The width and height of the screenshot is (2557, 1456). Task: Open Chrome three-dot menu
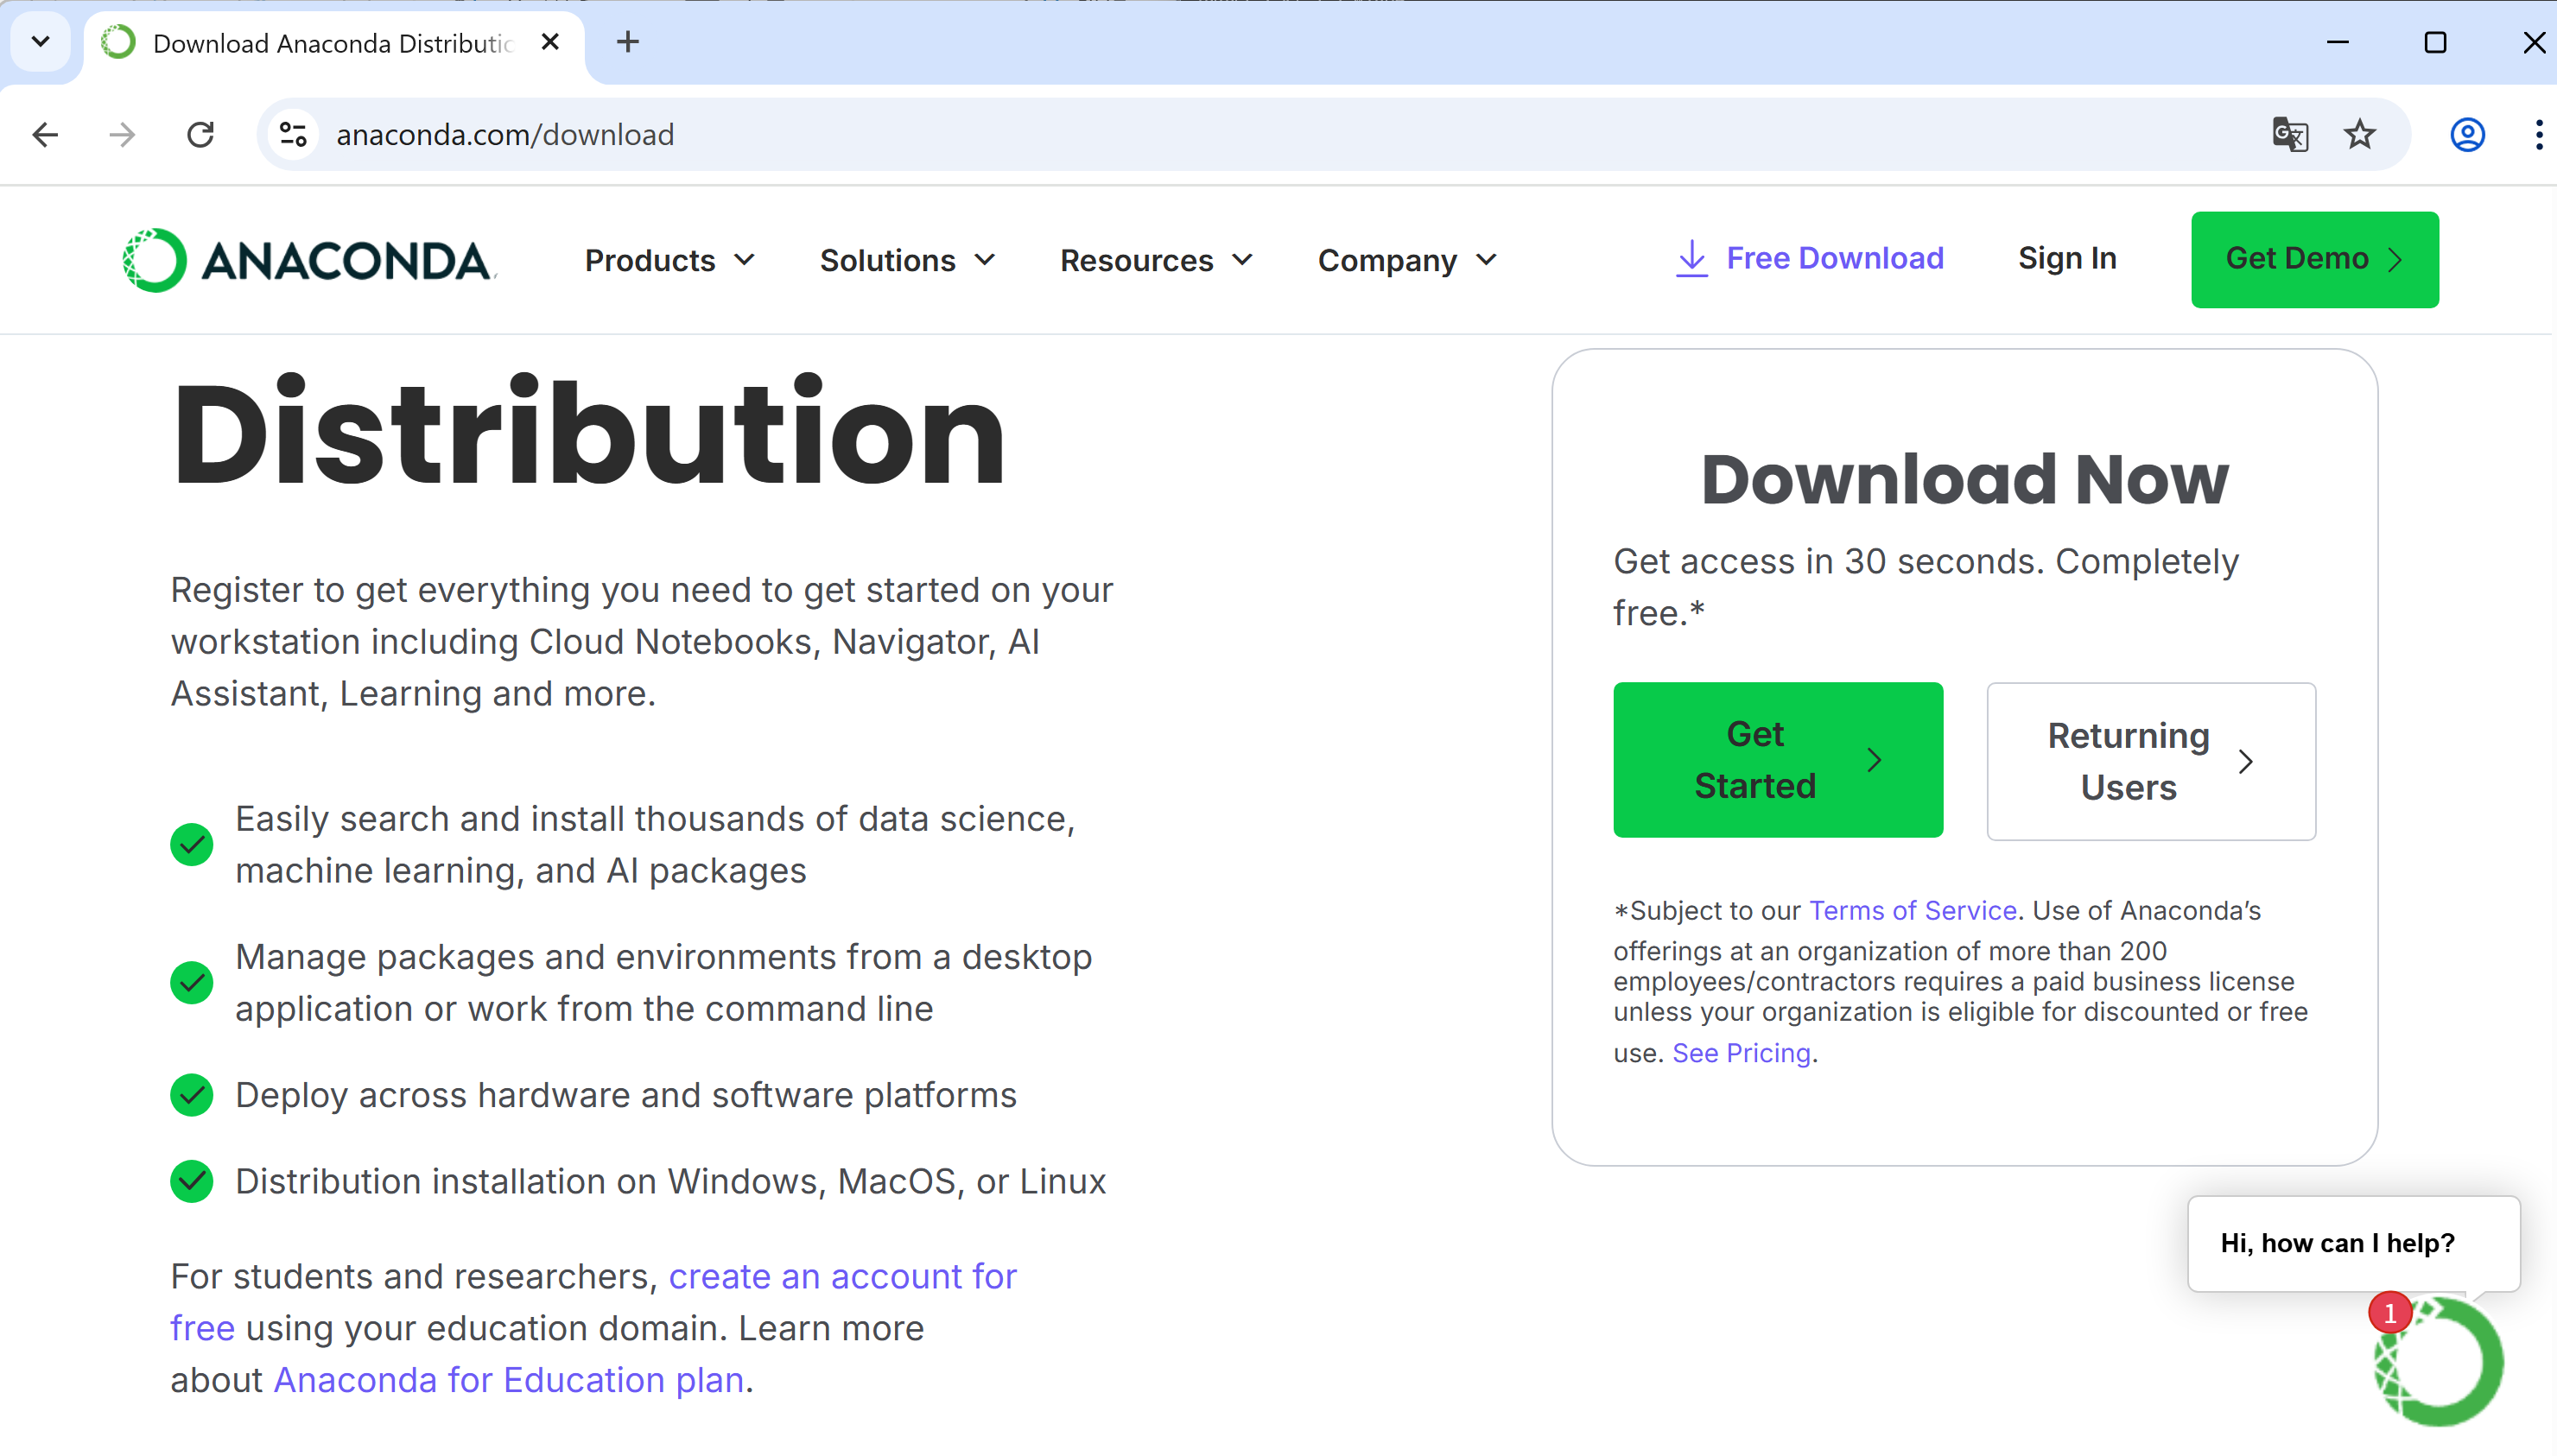tap(2538, 134)
